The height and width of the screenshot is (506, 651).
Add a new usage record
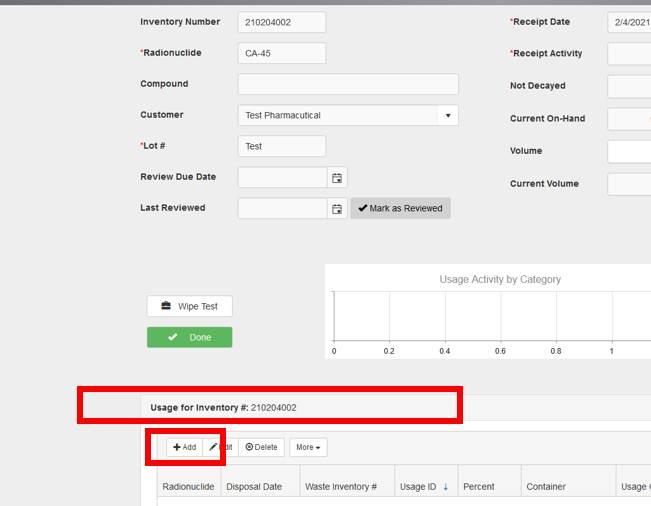coord(184,447)
